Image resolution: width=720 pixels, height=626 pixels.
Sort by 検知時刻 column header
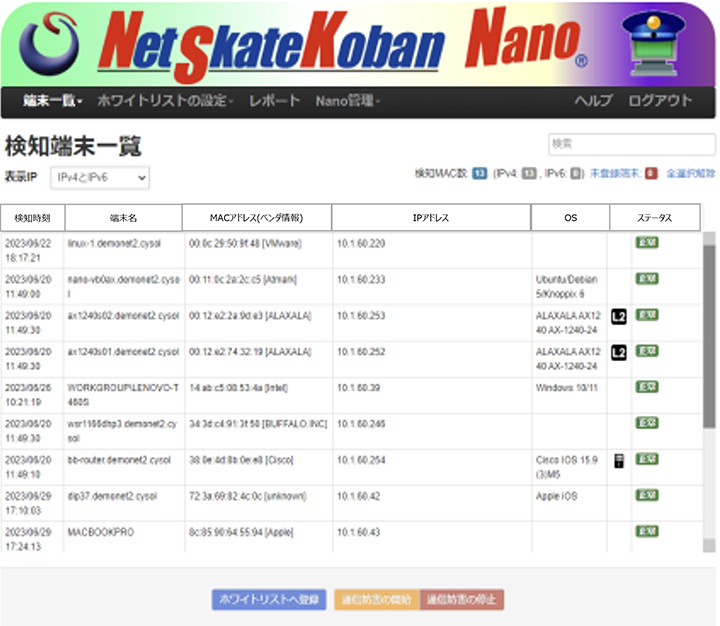pos(33,218)
